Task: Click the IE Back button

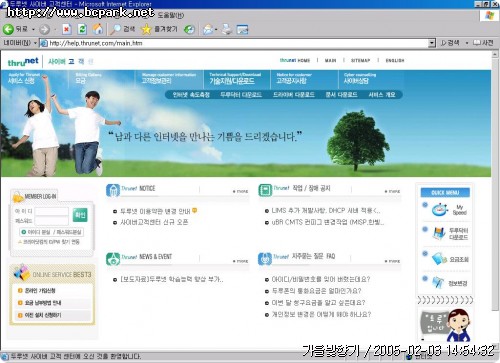Action: 15,29
